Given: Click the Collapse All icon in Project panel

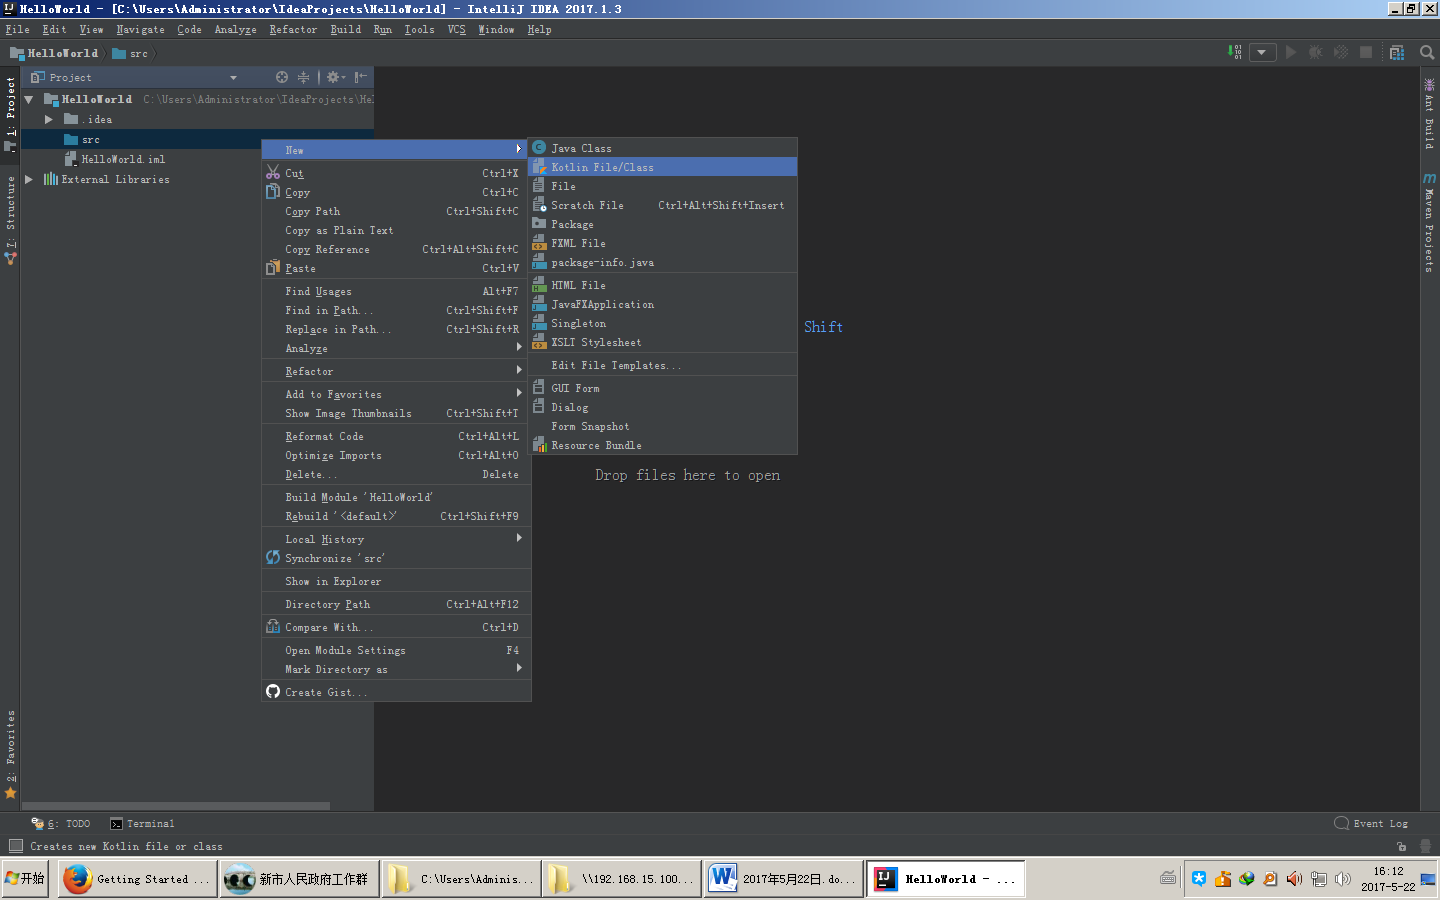Looking at the screenshot, I should coord(303,77).
